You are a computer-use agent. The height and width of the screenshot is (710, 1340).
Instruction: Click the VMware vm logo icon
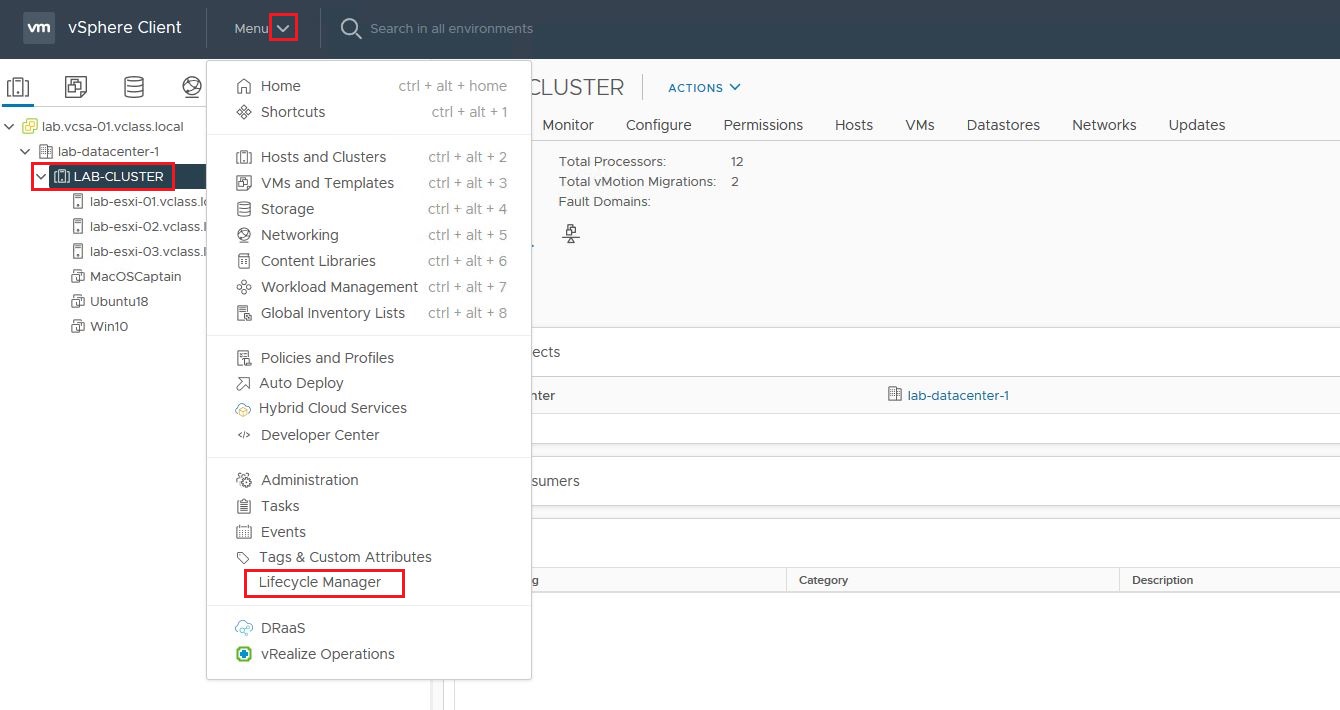tap(39, 28)
